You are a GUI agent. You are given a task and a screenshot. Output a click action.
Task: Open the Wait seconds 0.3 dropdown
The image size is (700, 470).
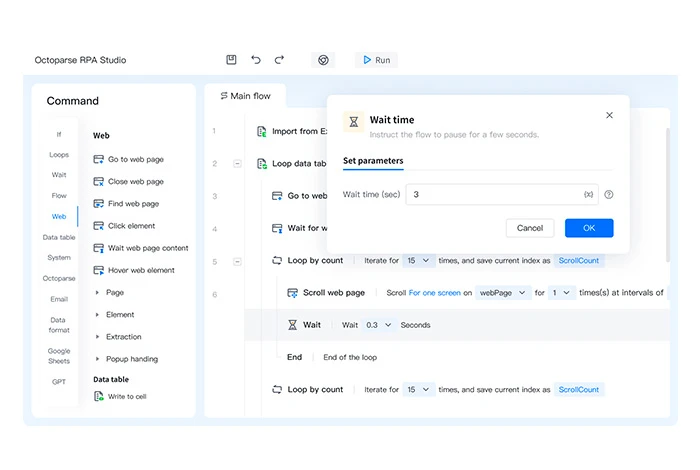coord(379,325)
